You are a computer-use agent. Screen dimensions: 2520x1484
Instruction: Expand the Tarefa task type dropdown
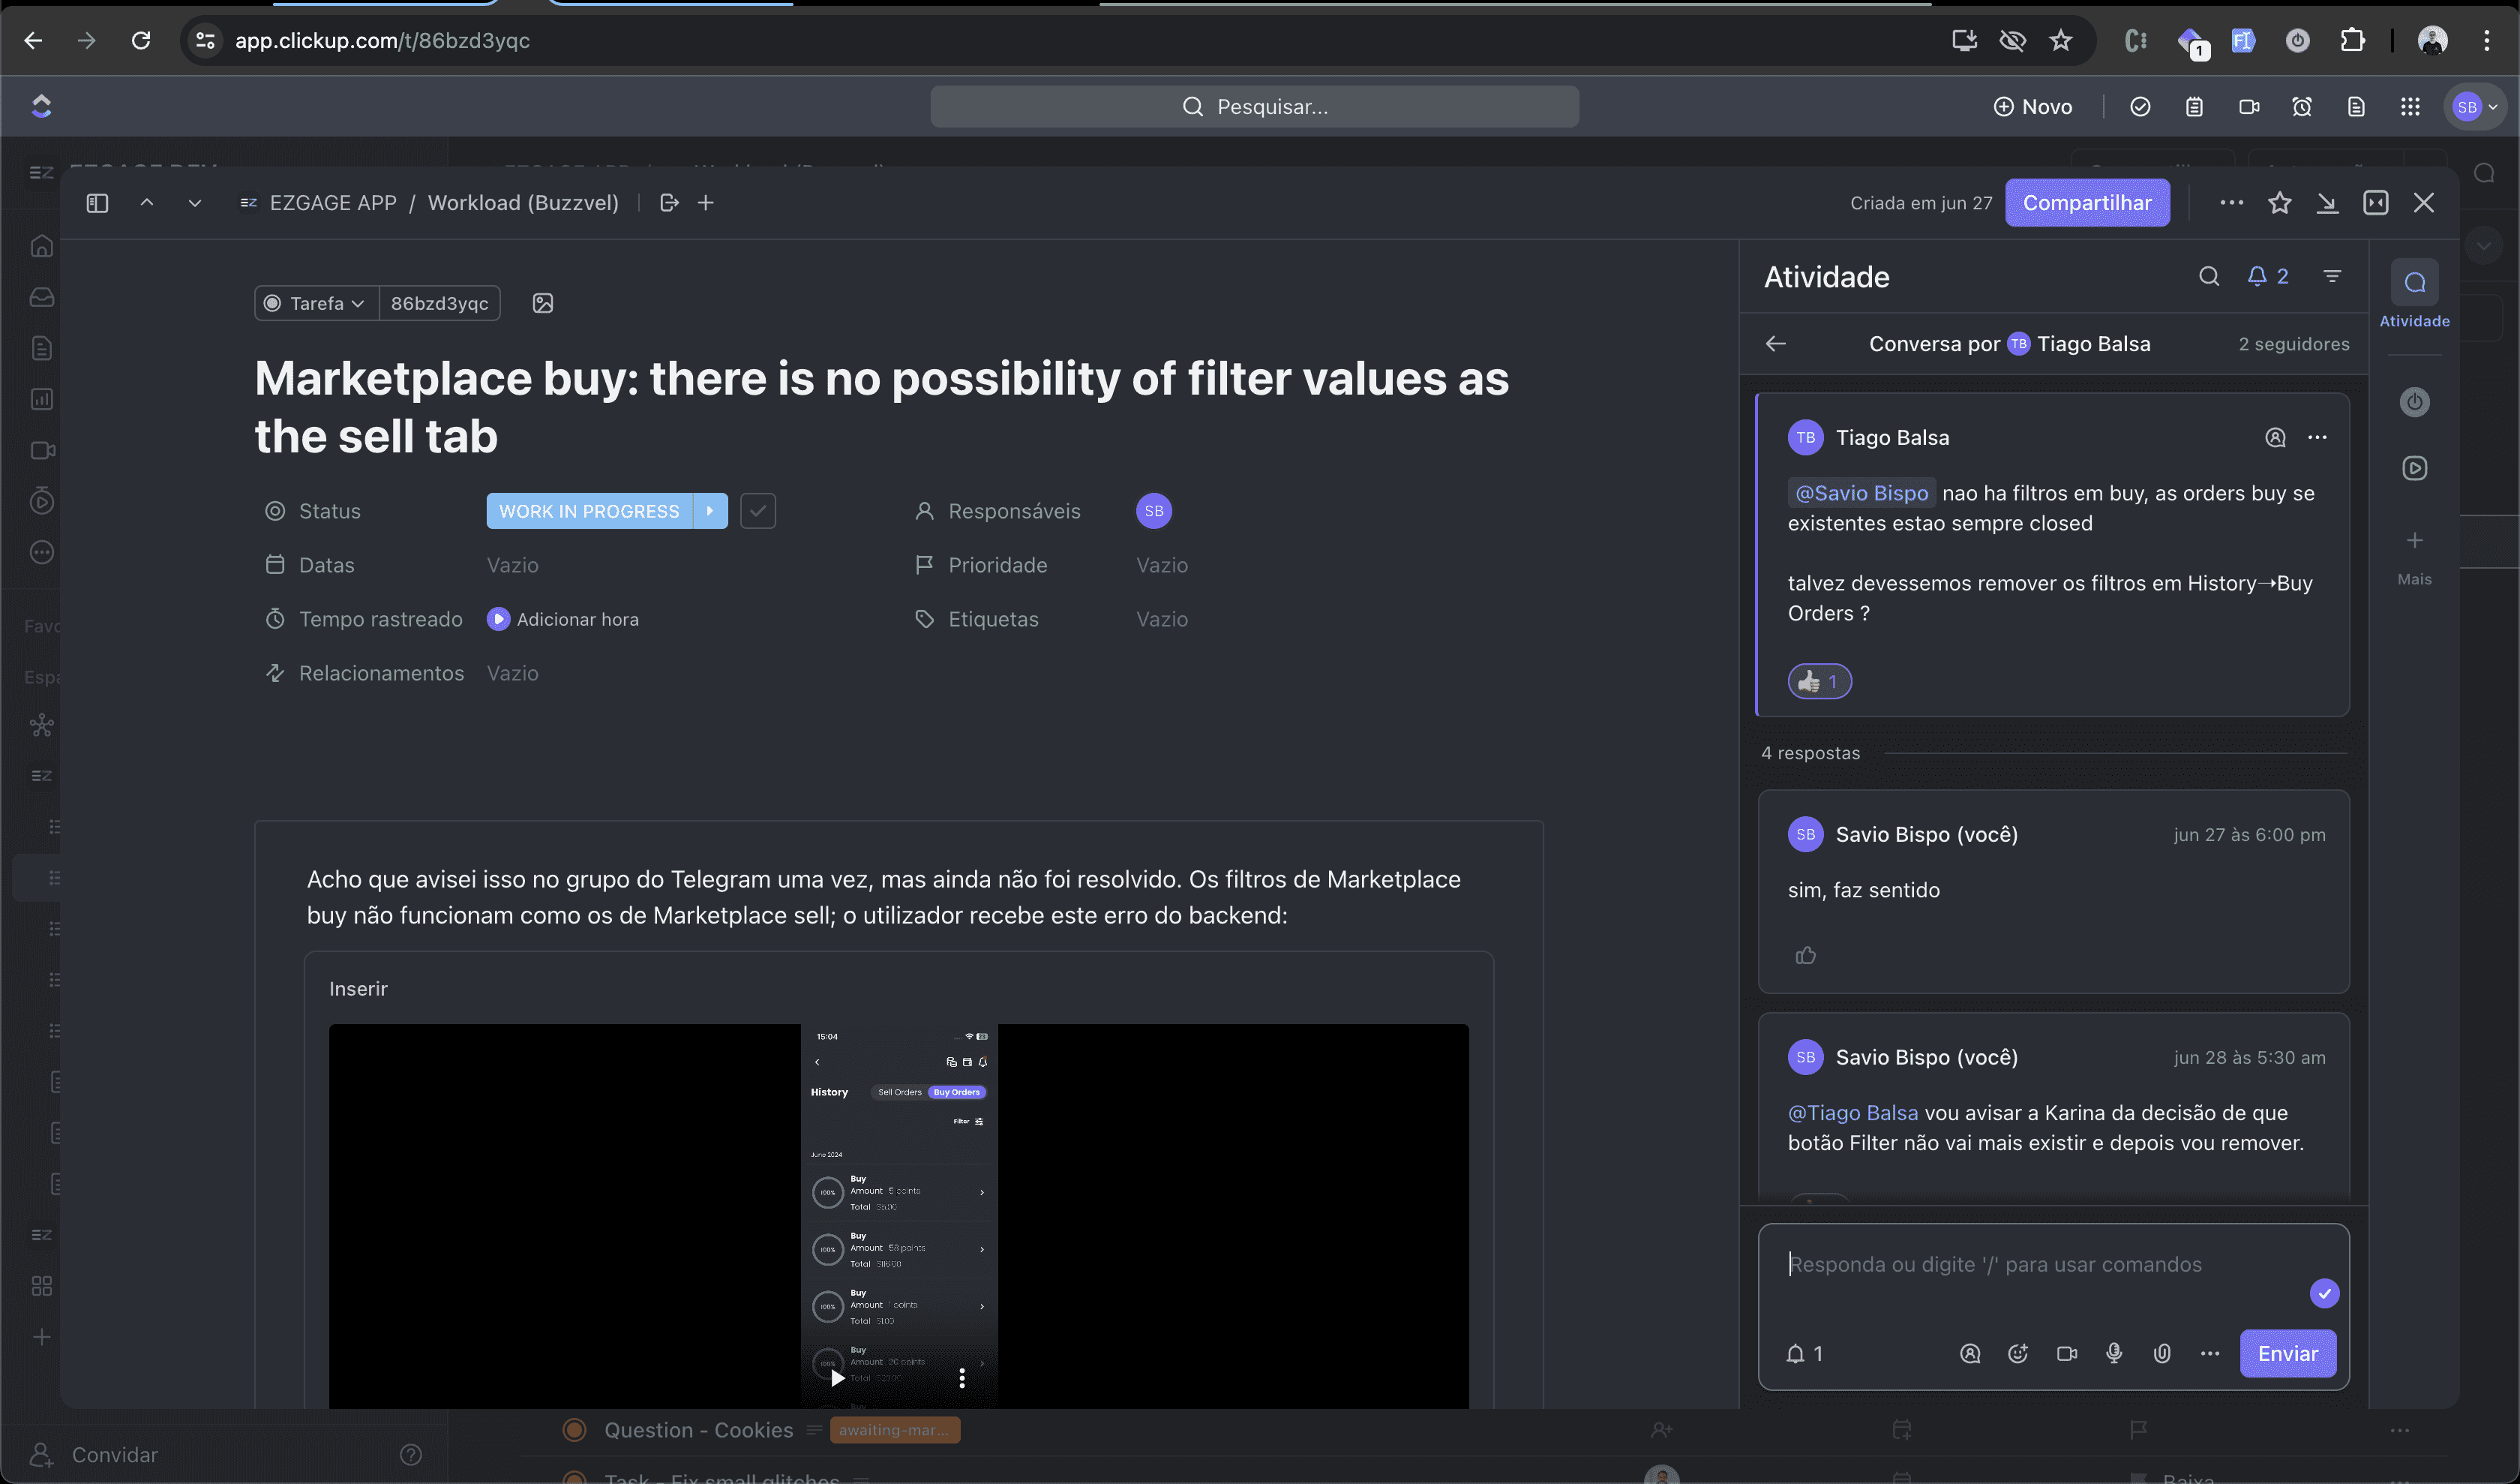tap(317, 303)
